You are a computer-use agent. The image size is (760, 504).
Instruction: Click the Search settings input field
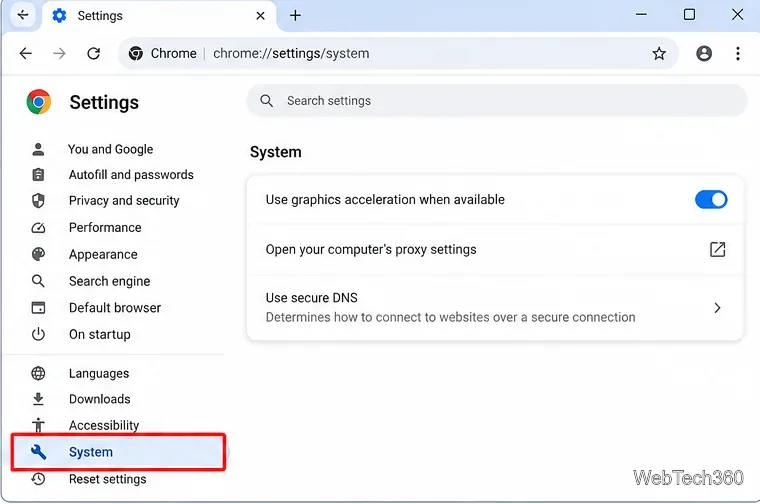497,101
